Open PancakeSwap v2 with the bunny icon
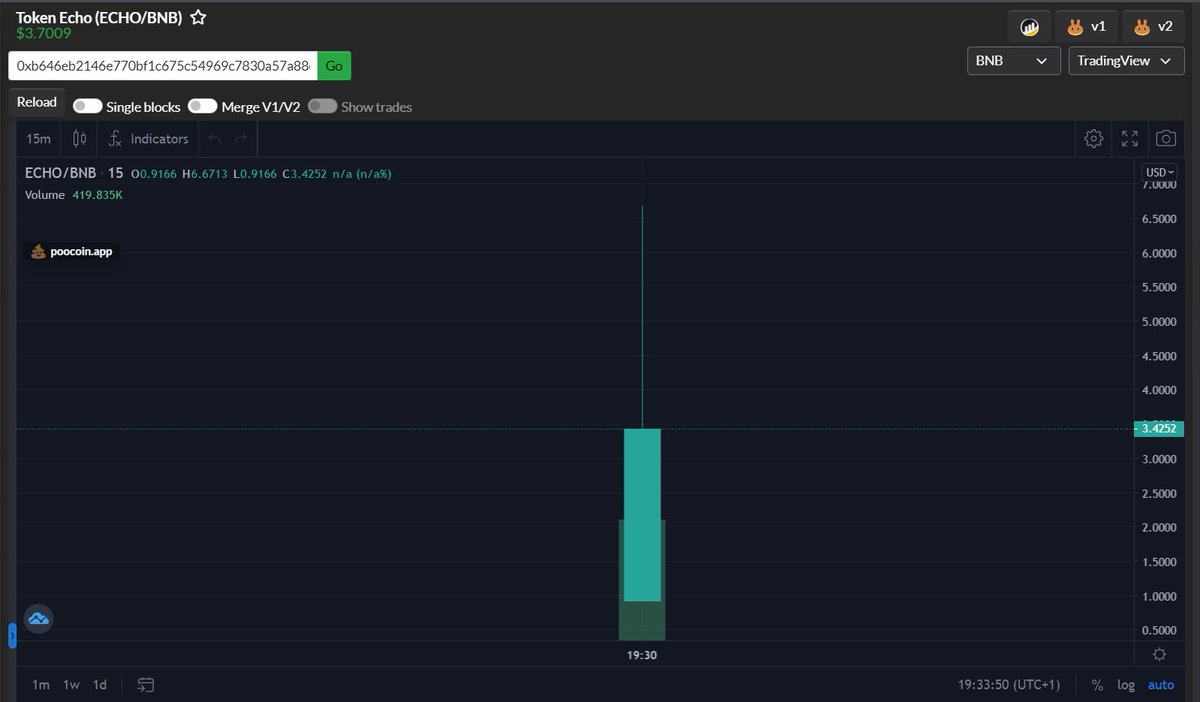1200x702 pixels. pyautogui.click(x=1152, y=26)
